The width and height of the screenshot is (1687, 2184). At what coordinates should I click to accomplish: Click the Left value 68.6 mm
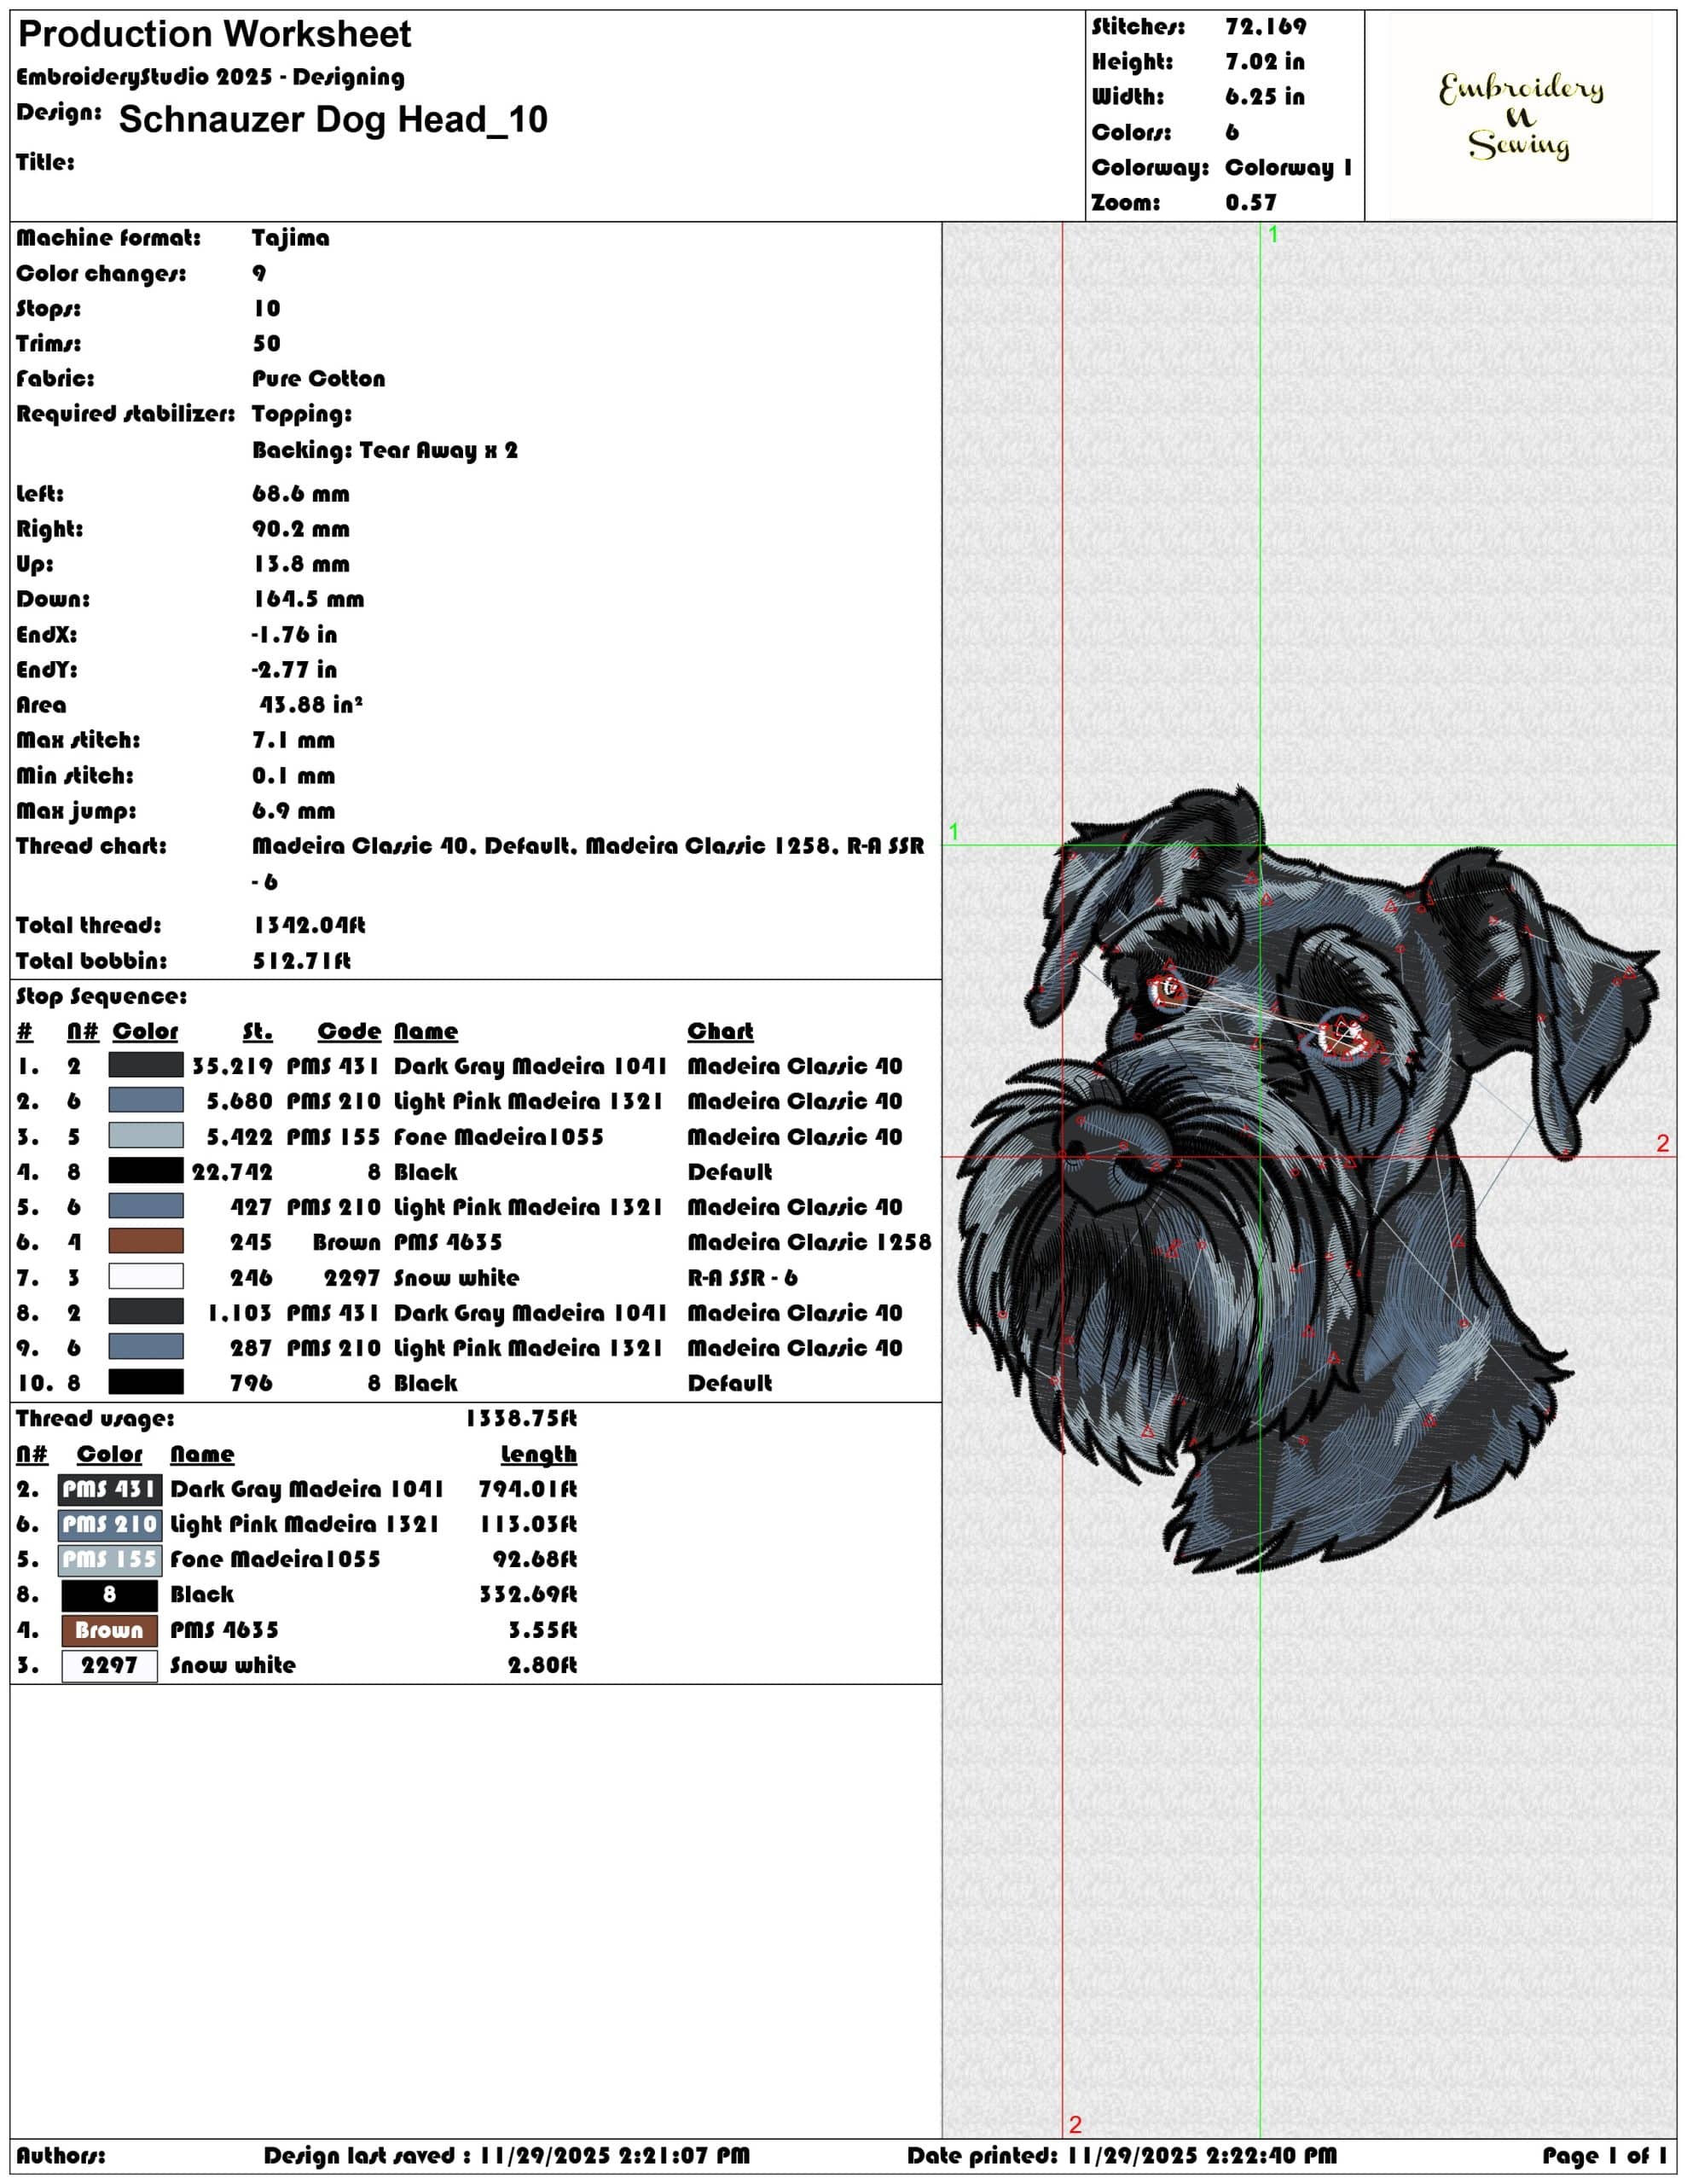(301, 494)
